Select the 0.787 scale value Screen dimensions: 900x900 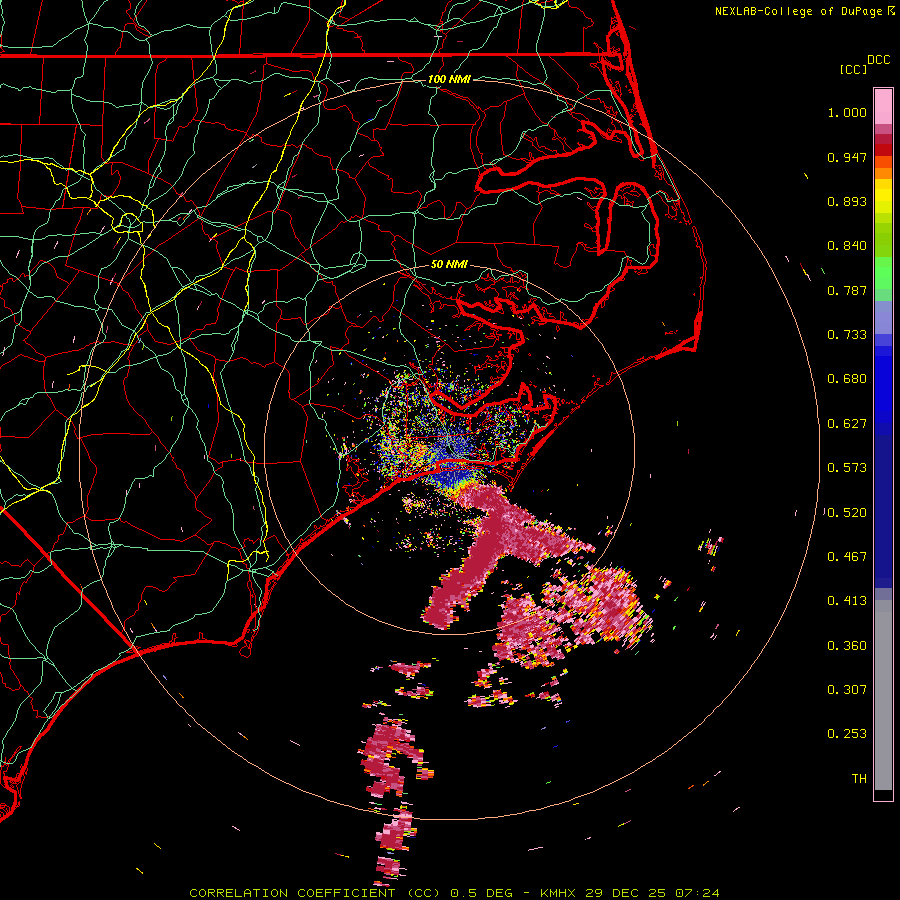(847, 290)
